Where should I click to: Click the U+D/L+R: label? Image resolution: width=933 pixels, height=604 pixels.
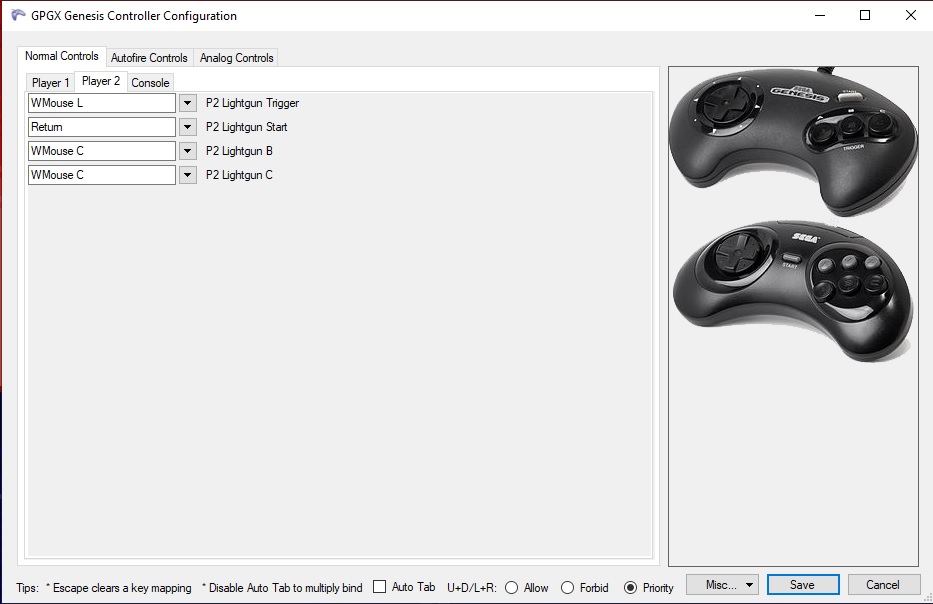(x=472, y=588)
